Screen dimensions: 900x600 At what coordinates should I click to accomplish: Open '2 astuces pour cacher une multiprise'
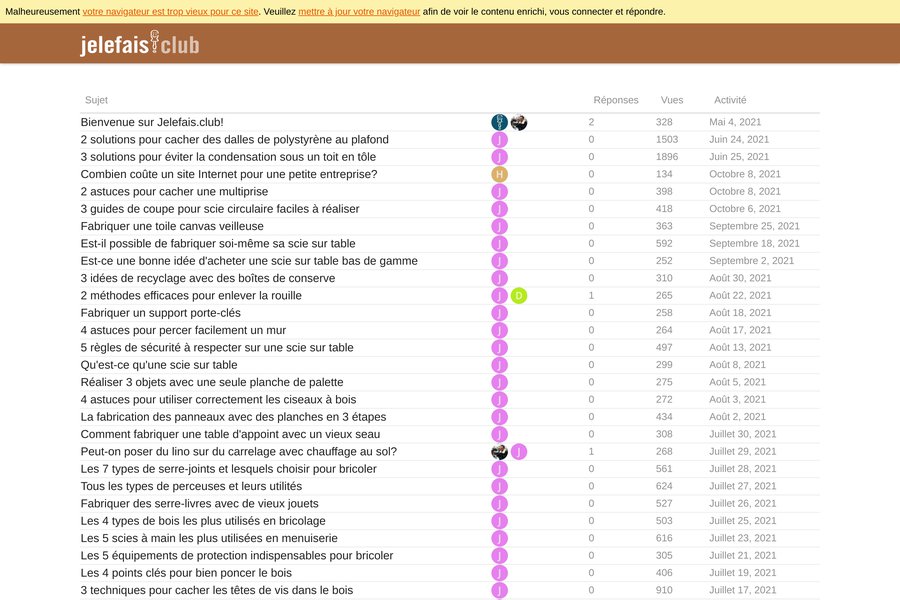pyautogui.click(x=174, y=192)
